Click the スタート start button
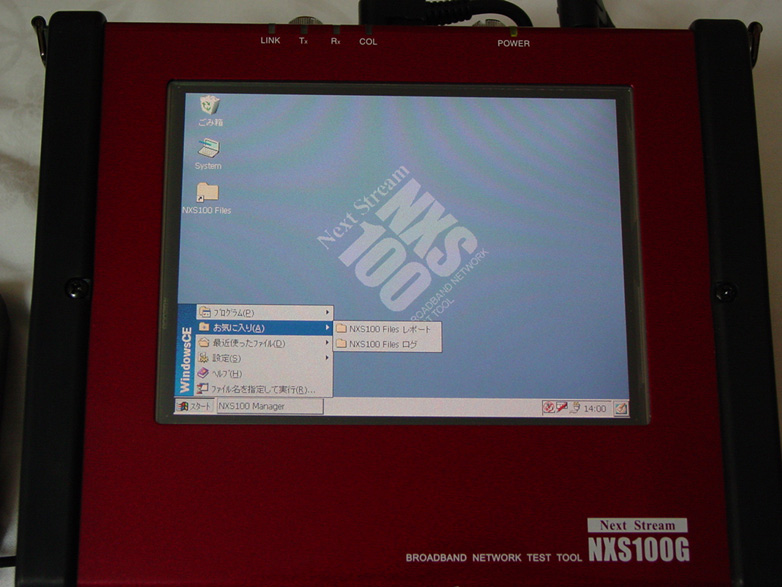The width and height of the screenshot is (782, 587). (x=194, y=406)
